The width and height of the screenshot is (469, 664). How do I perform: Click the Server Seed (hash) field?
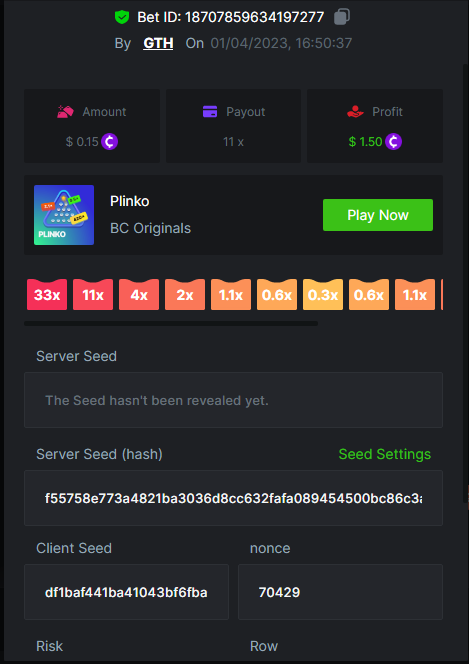(233, 498)
